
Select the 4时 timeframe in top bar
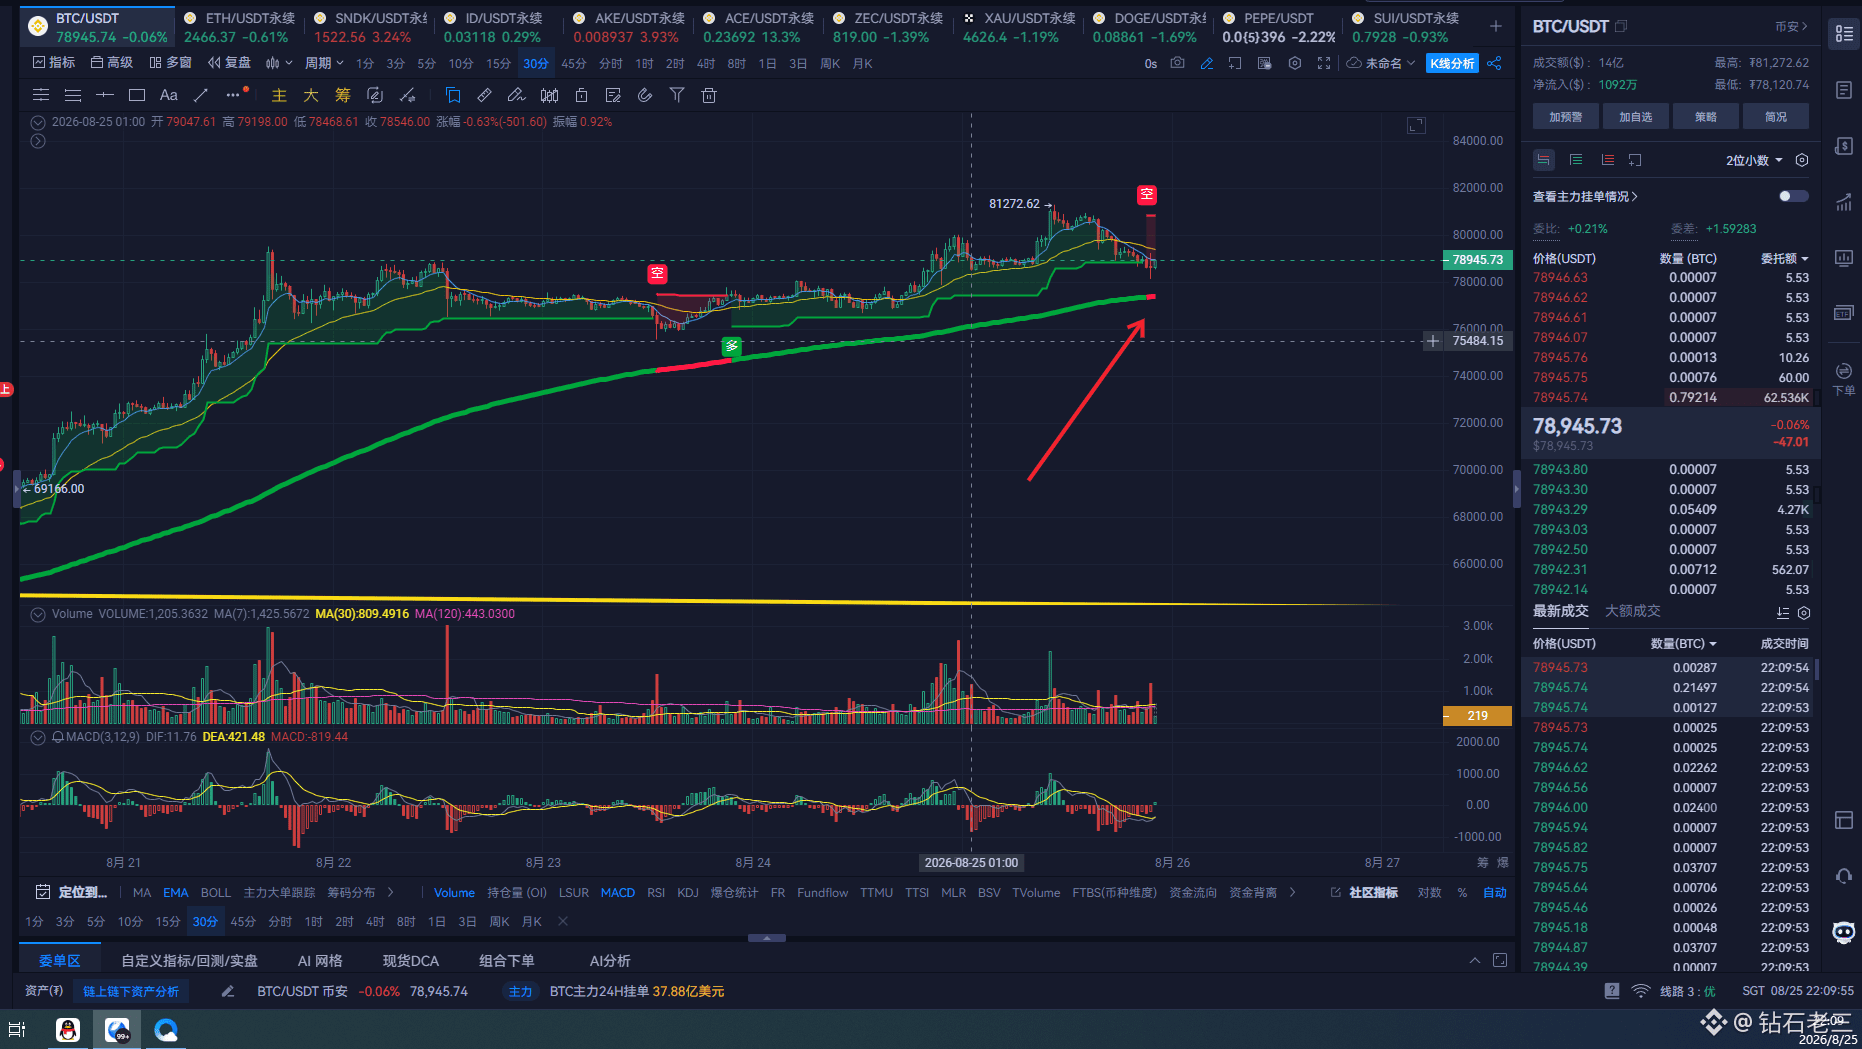[x=706, y=63]
